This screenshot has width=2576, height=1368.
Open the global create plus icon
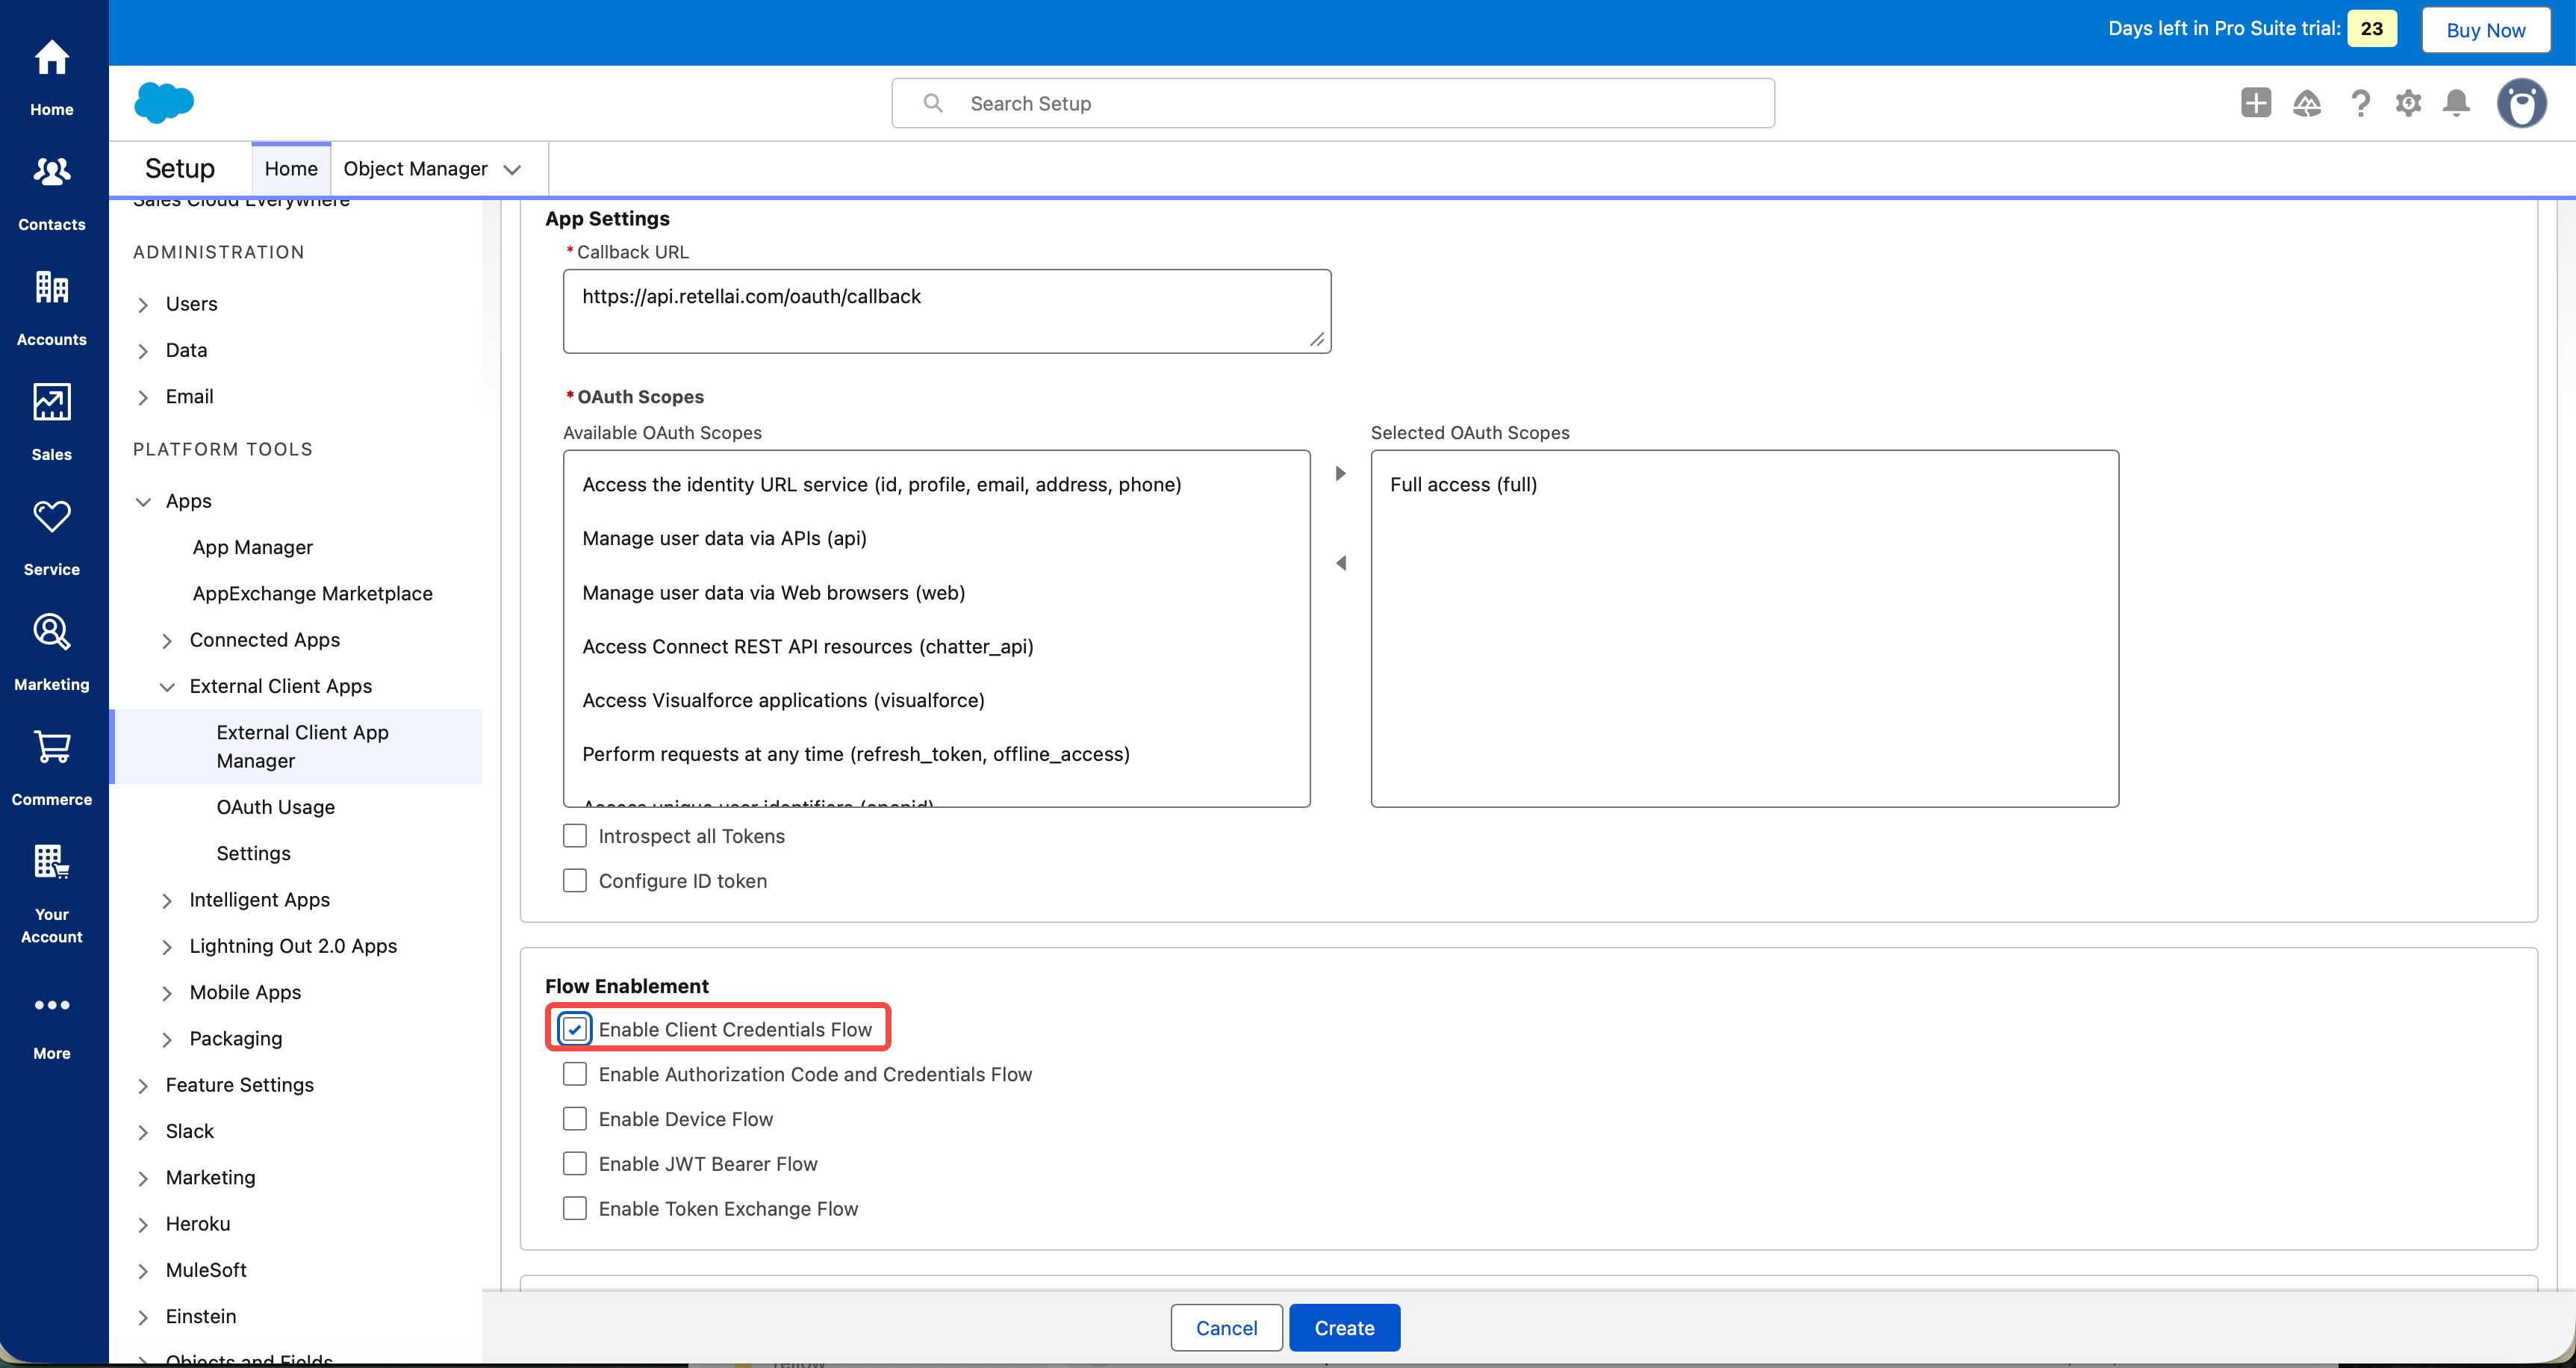coord(2256,103)
